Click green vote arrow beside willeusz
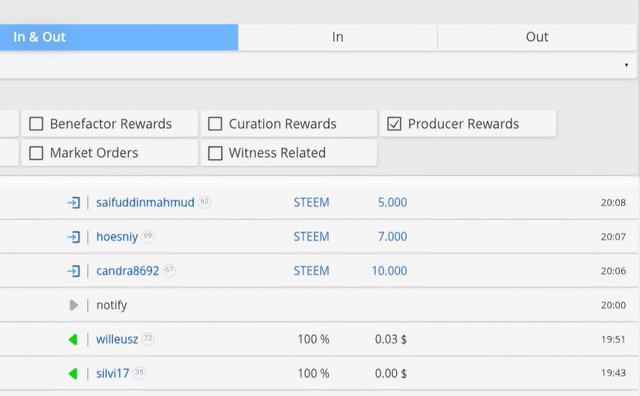This screenshot has width=640, height=396. click(x=73, y=339)
